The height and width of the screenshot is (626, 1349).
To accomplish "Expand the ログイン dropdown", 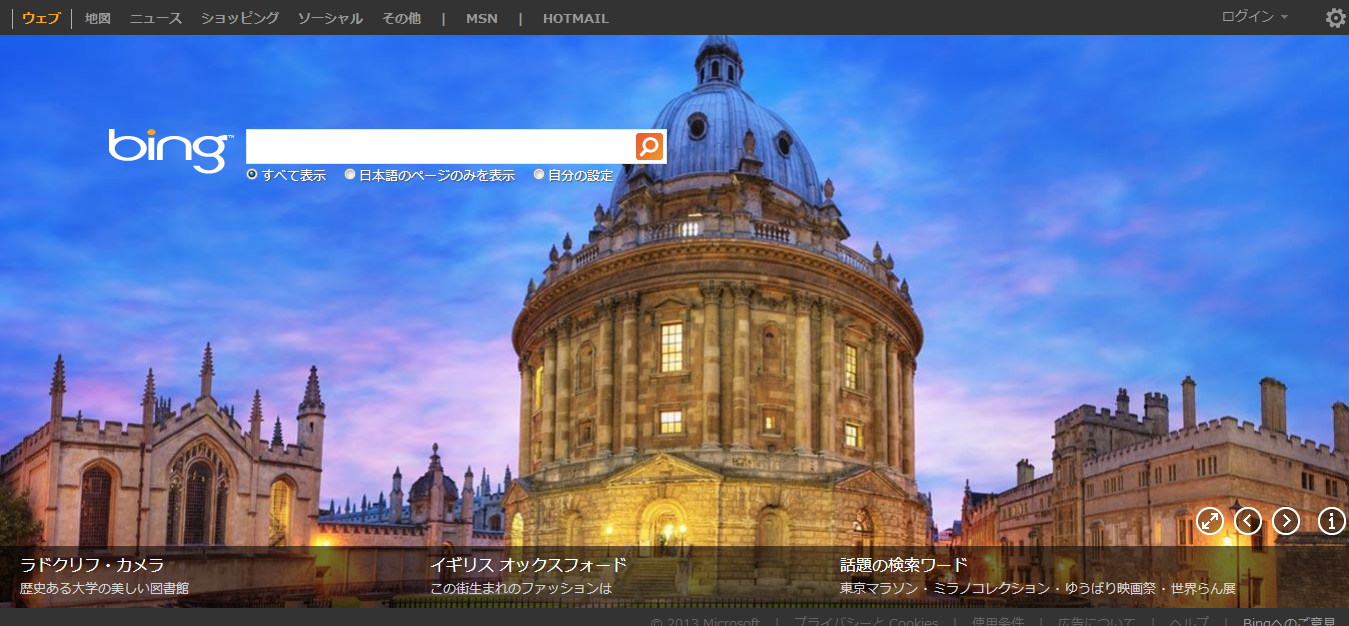I will tap(1254, 17).
